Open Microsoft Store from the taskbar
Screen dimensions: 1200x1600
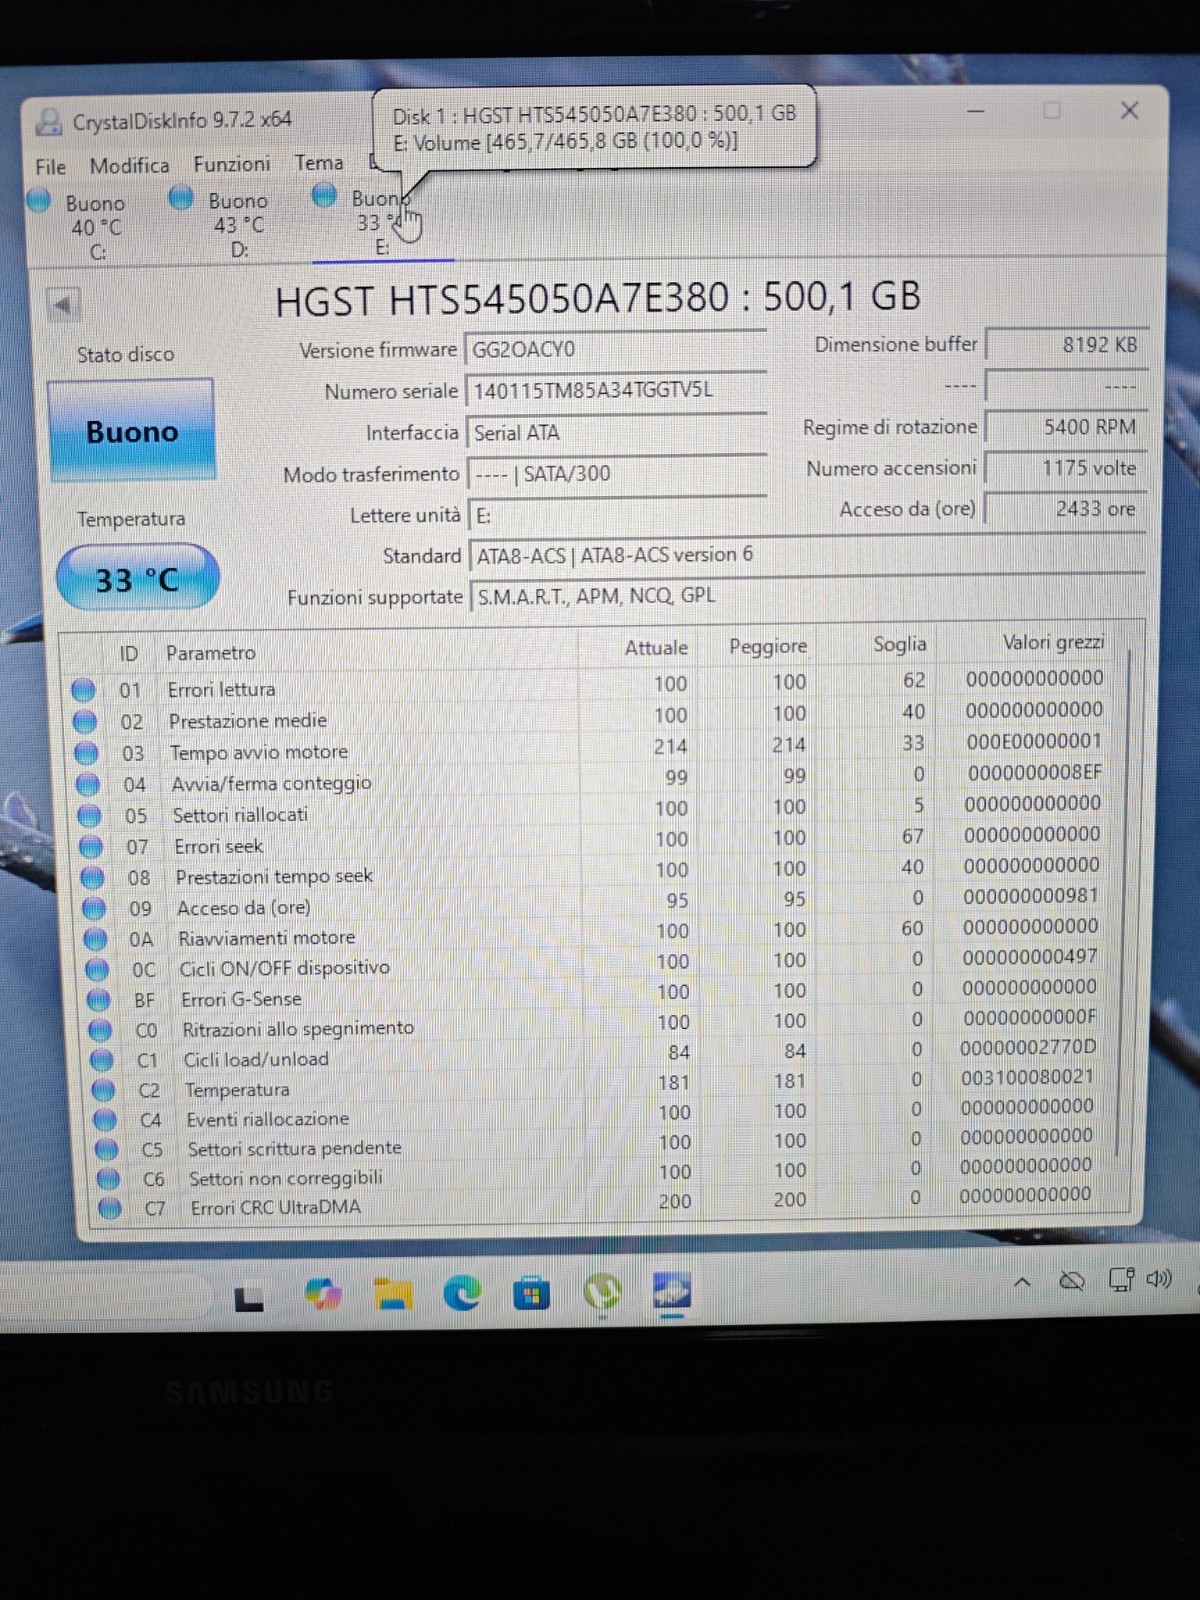[531, 1294]
